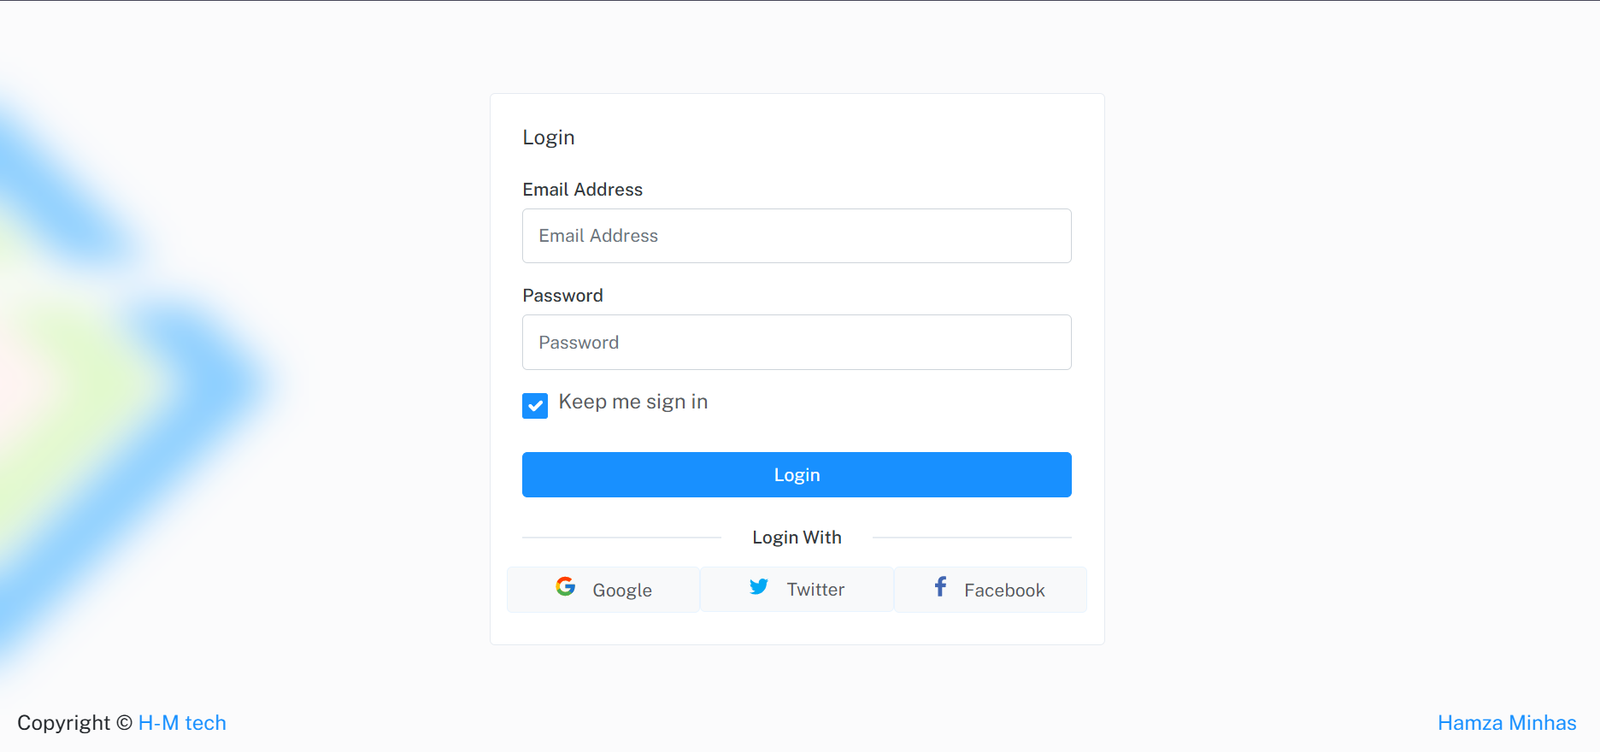Click the Facebook "f" logo icon

[940, 587]
